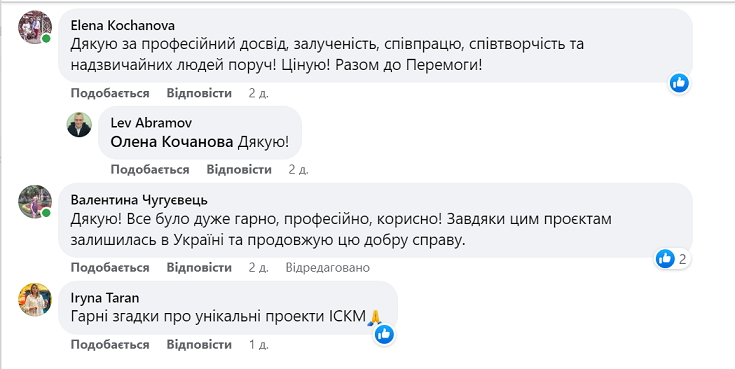Open Elena Kochanova's profile picture
This screenshot has height=369, width=735.
tap(35, 27)
